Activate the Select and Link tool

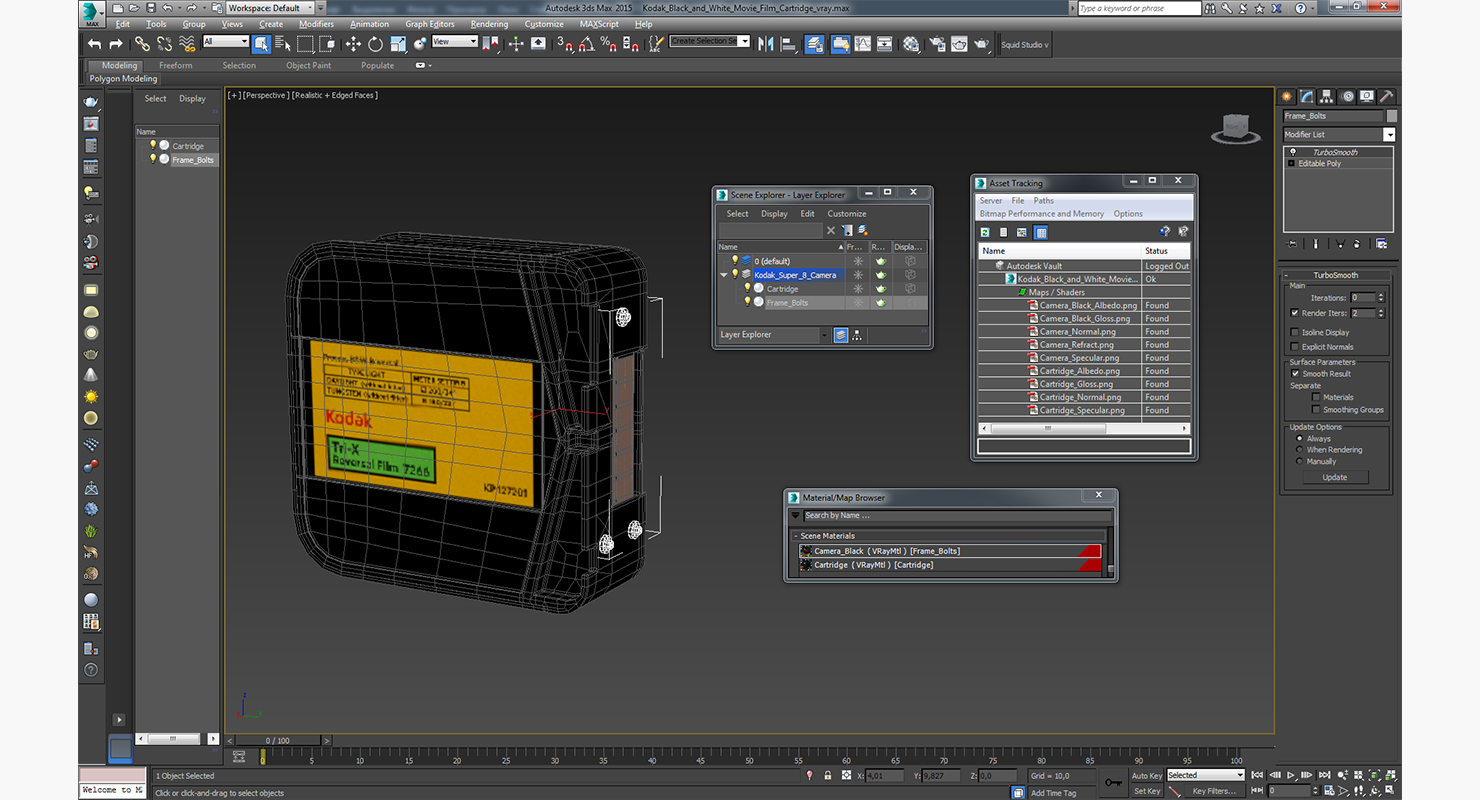point(142,44)
